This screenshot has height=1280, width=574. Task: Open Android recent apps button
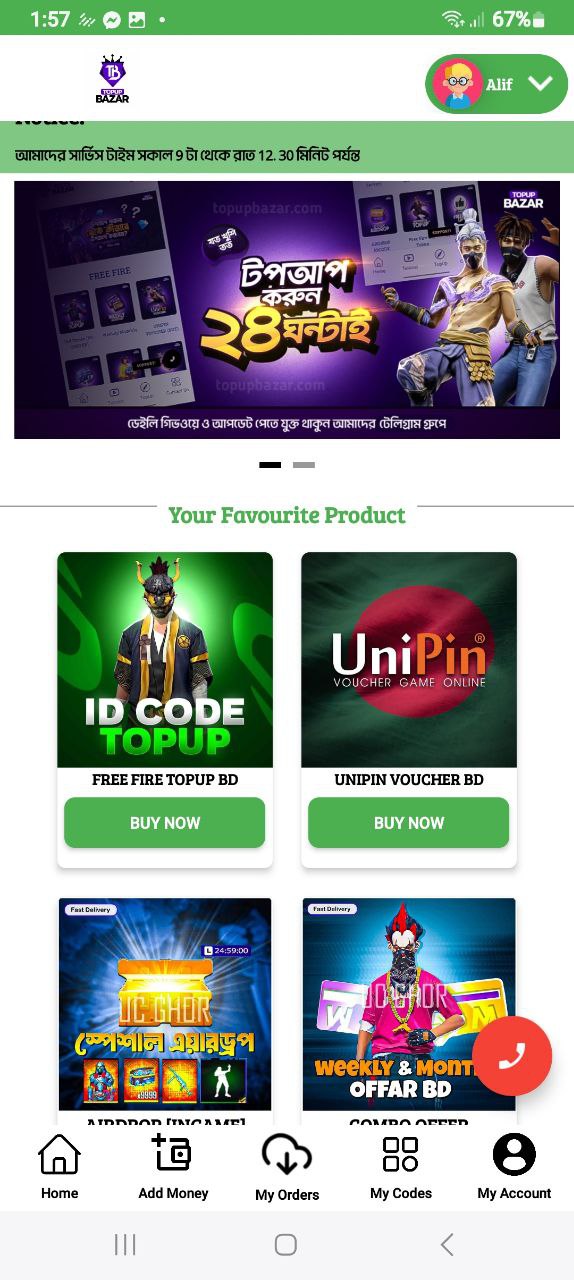tap(125, 1244)
